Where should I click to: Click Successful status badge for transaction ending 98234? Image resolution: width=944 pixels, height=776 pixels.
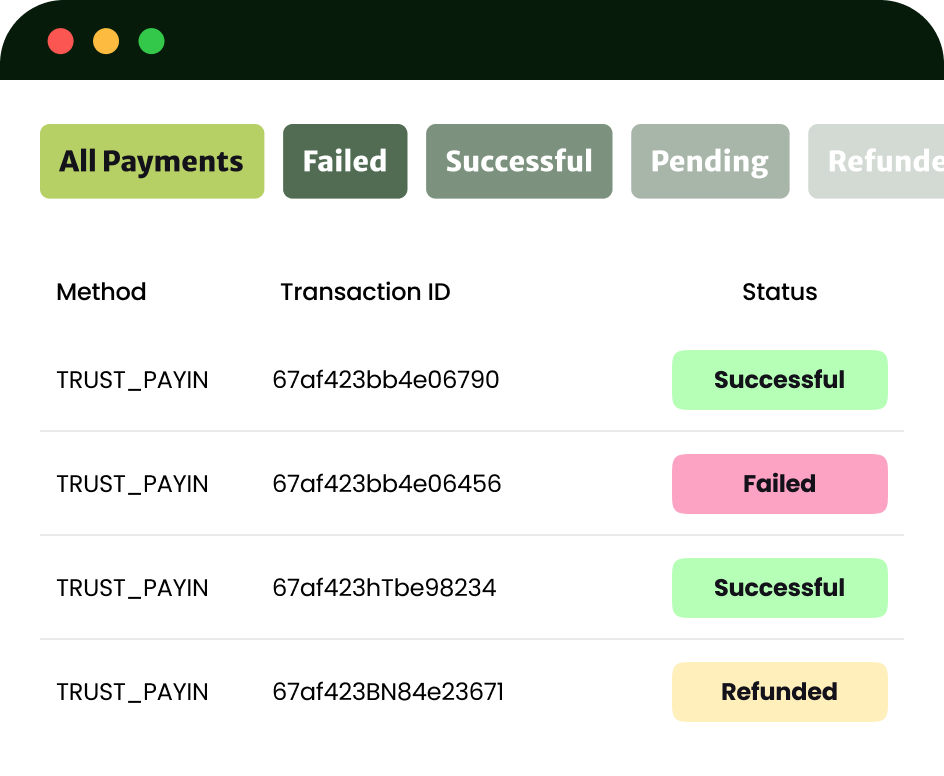pos(779,588)
